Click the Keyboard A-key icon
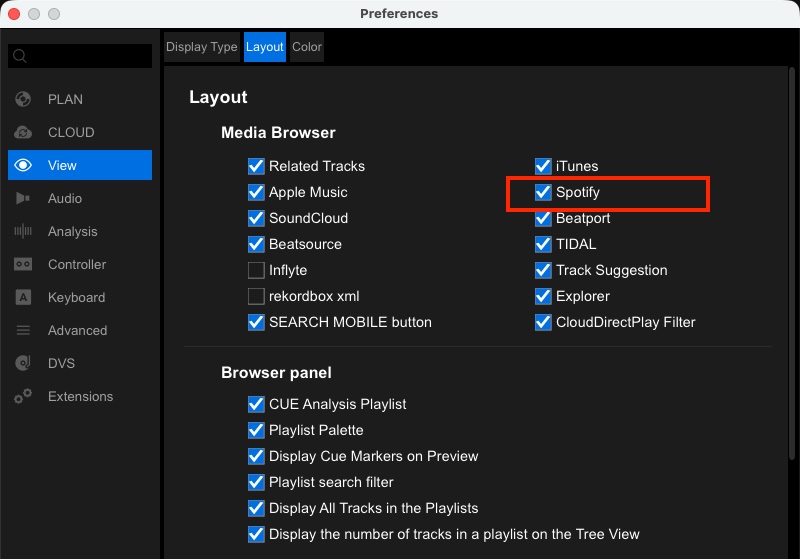Image resolution: width=800 pixels, height=559 pixels. (23, 297)
